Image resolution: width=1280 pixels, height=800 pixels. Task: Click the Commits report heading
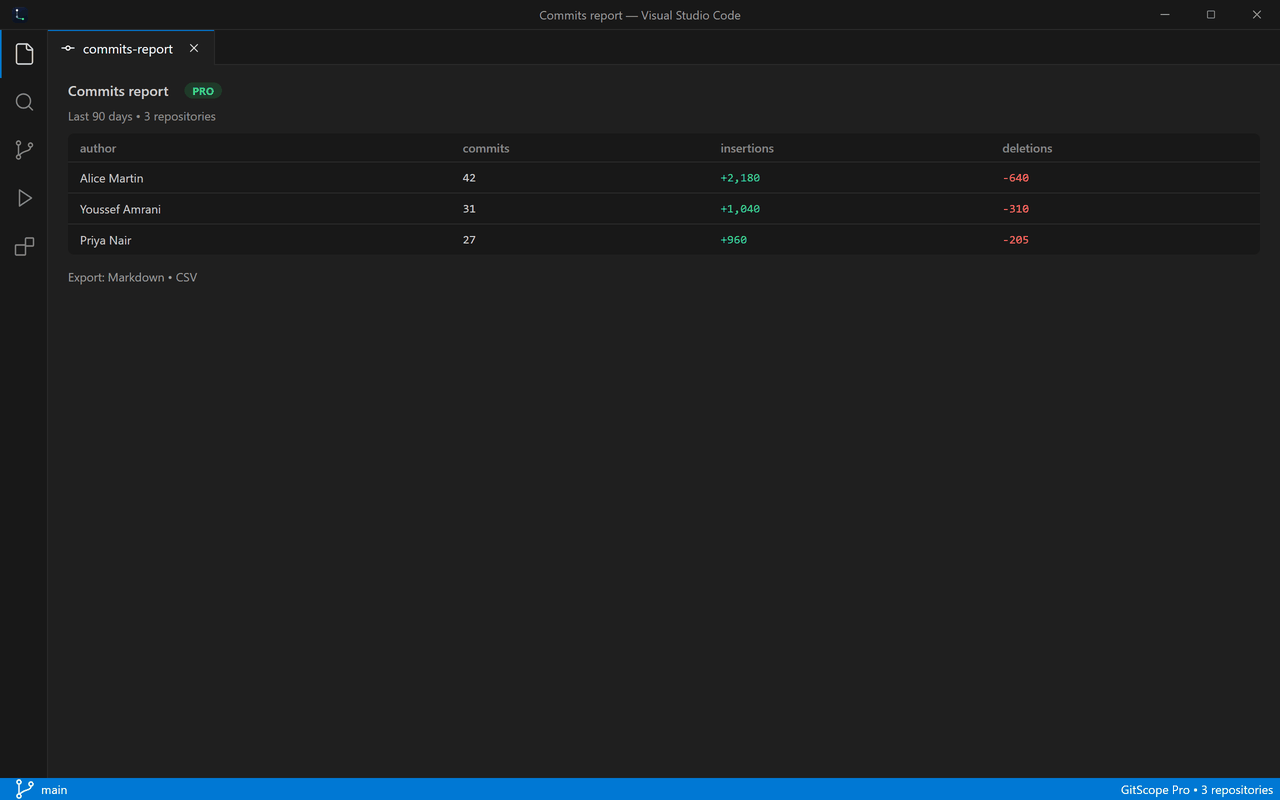[x=118, y=91]
